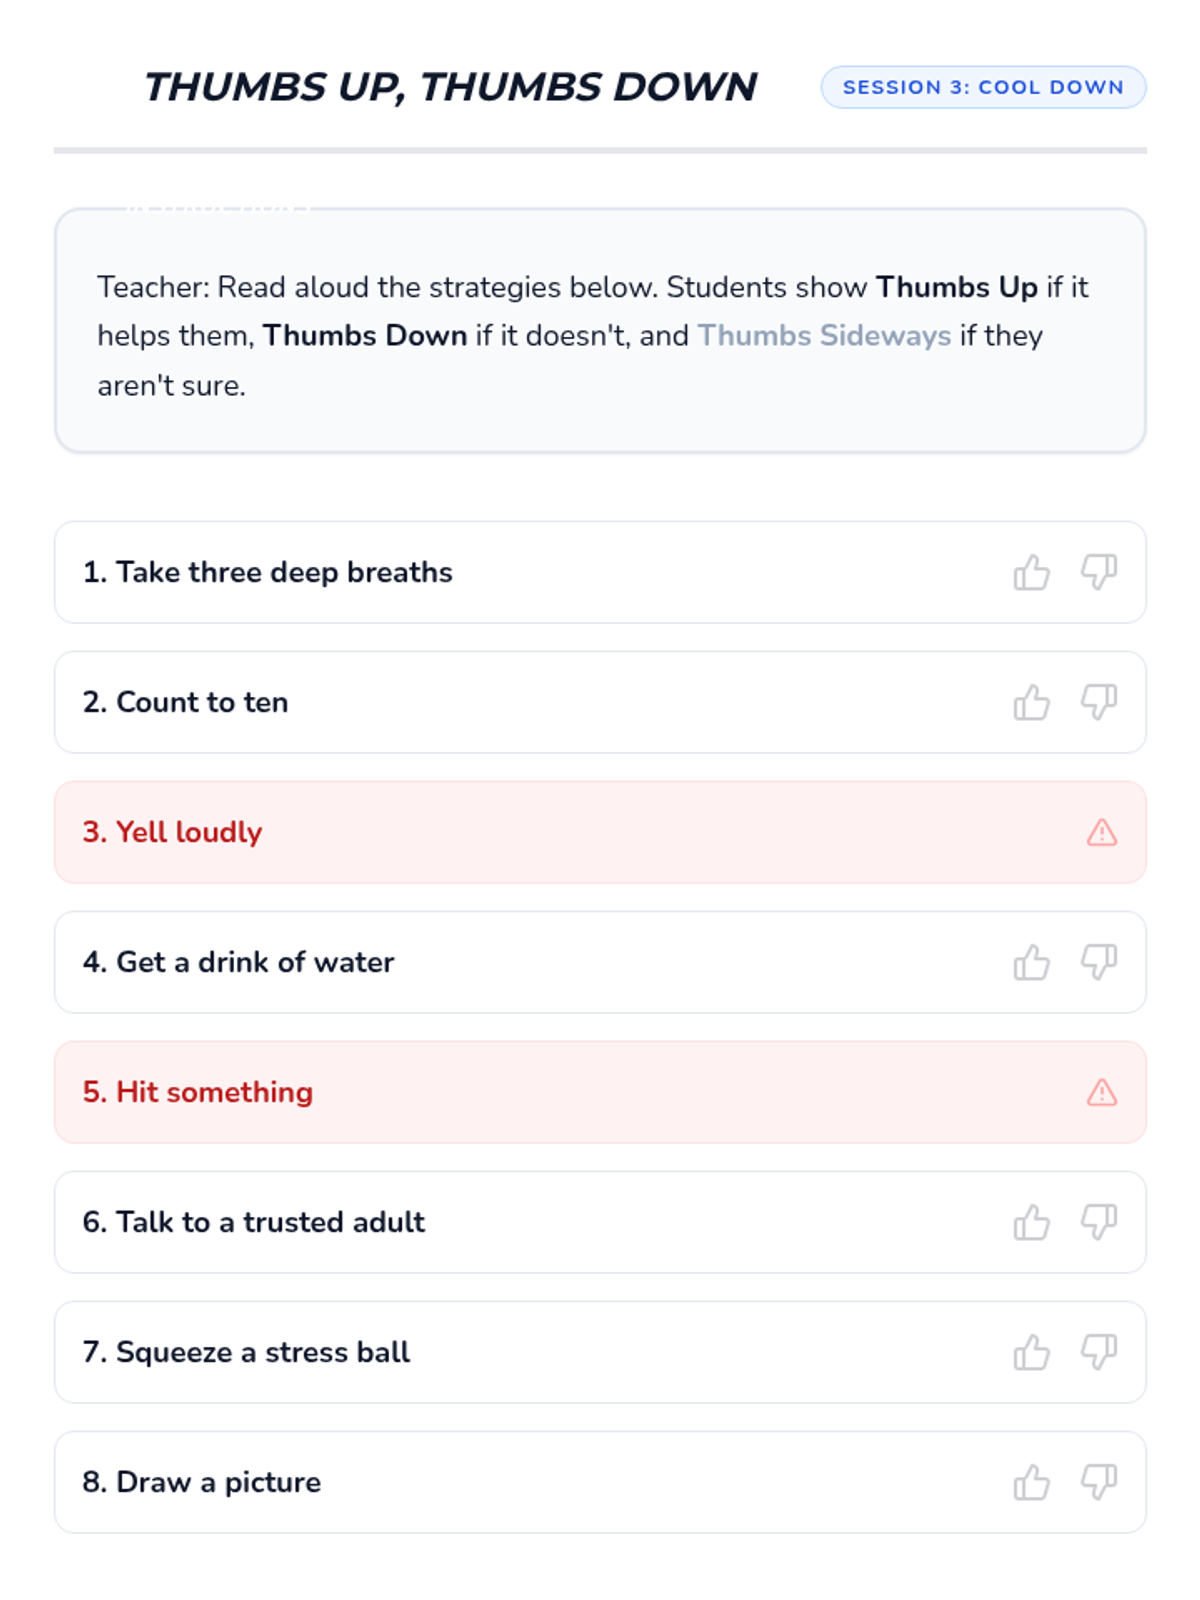
Task: Mark thumbs up for Squeeze a stress ball
Action: pos(1031,1353)
